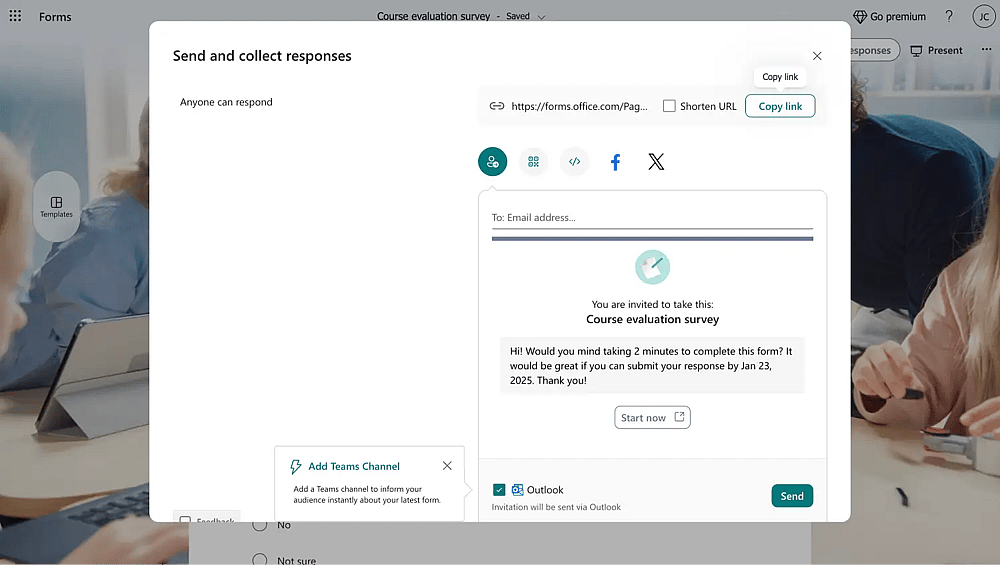Uncheck the Outlook invitation checkbox
1000x565 pixels.
[x=499, y=490]
